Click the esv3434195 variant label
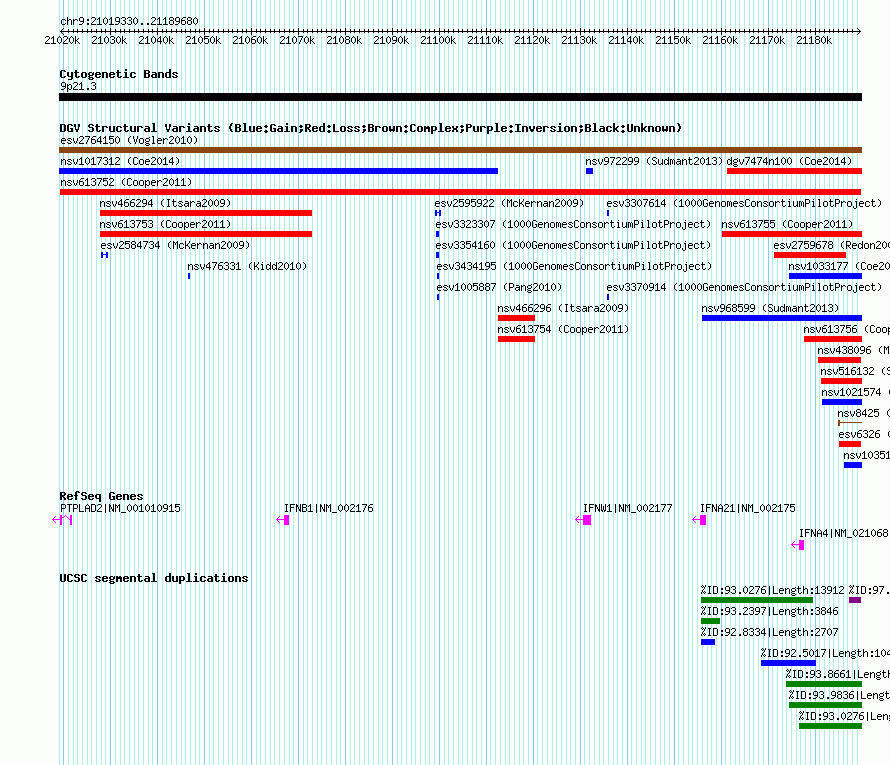The image size is (890, 765). (574, 266)
